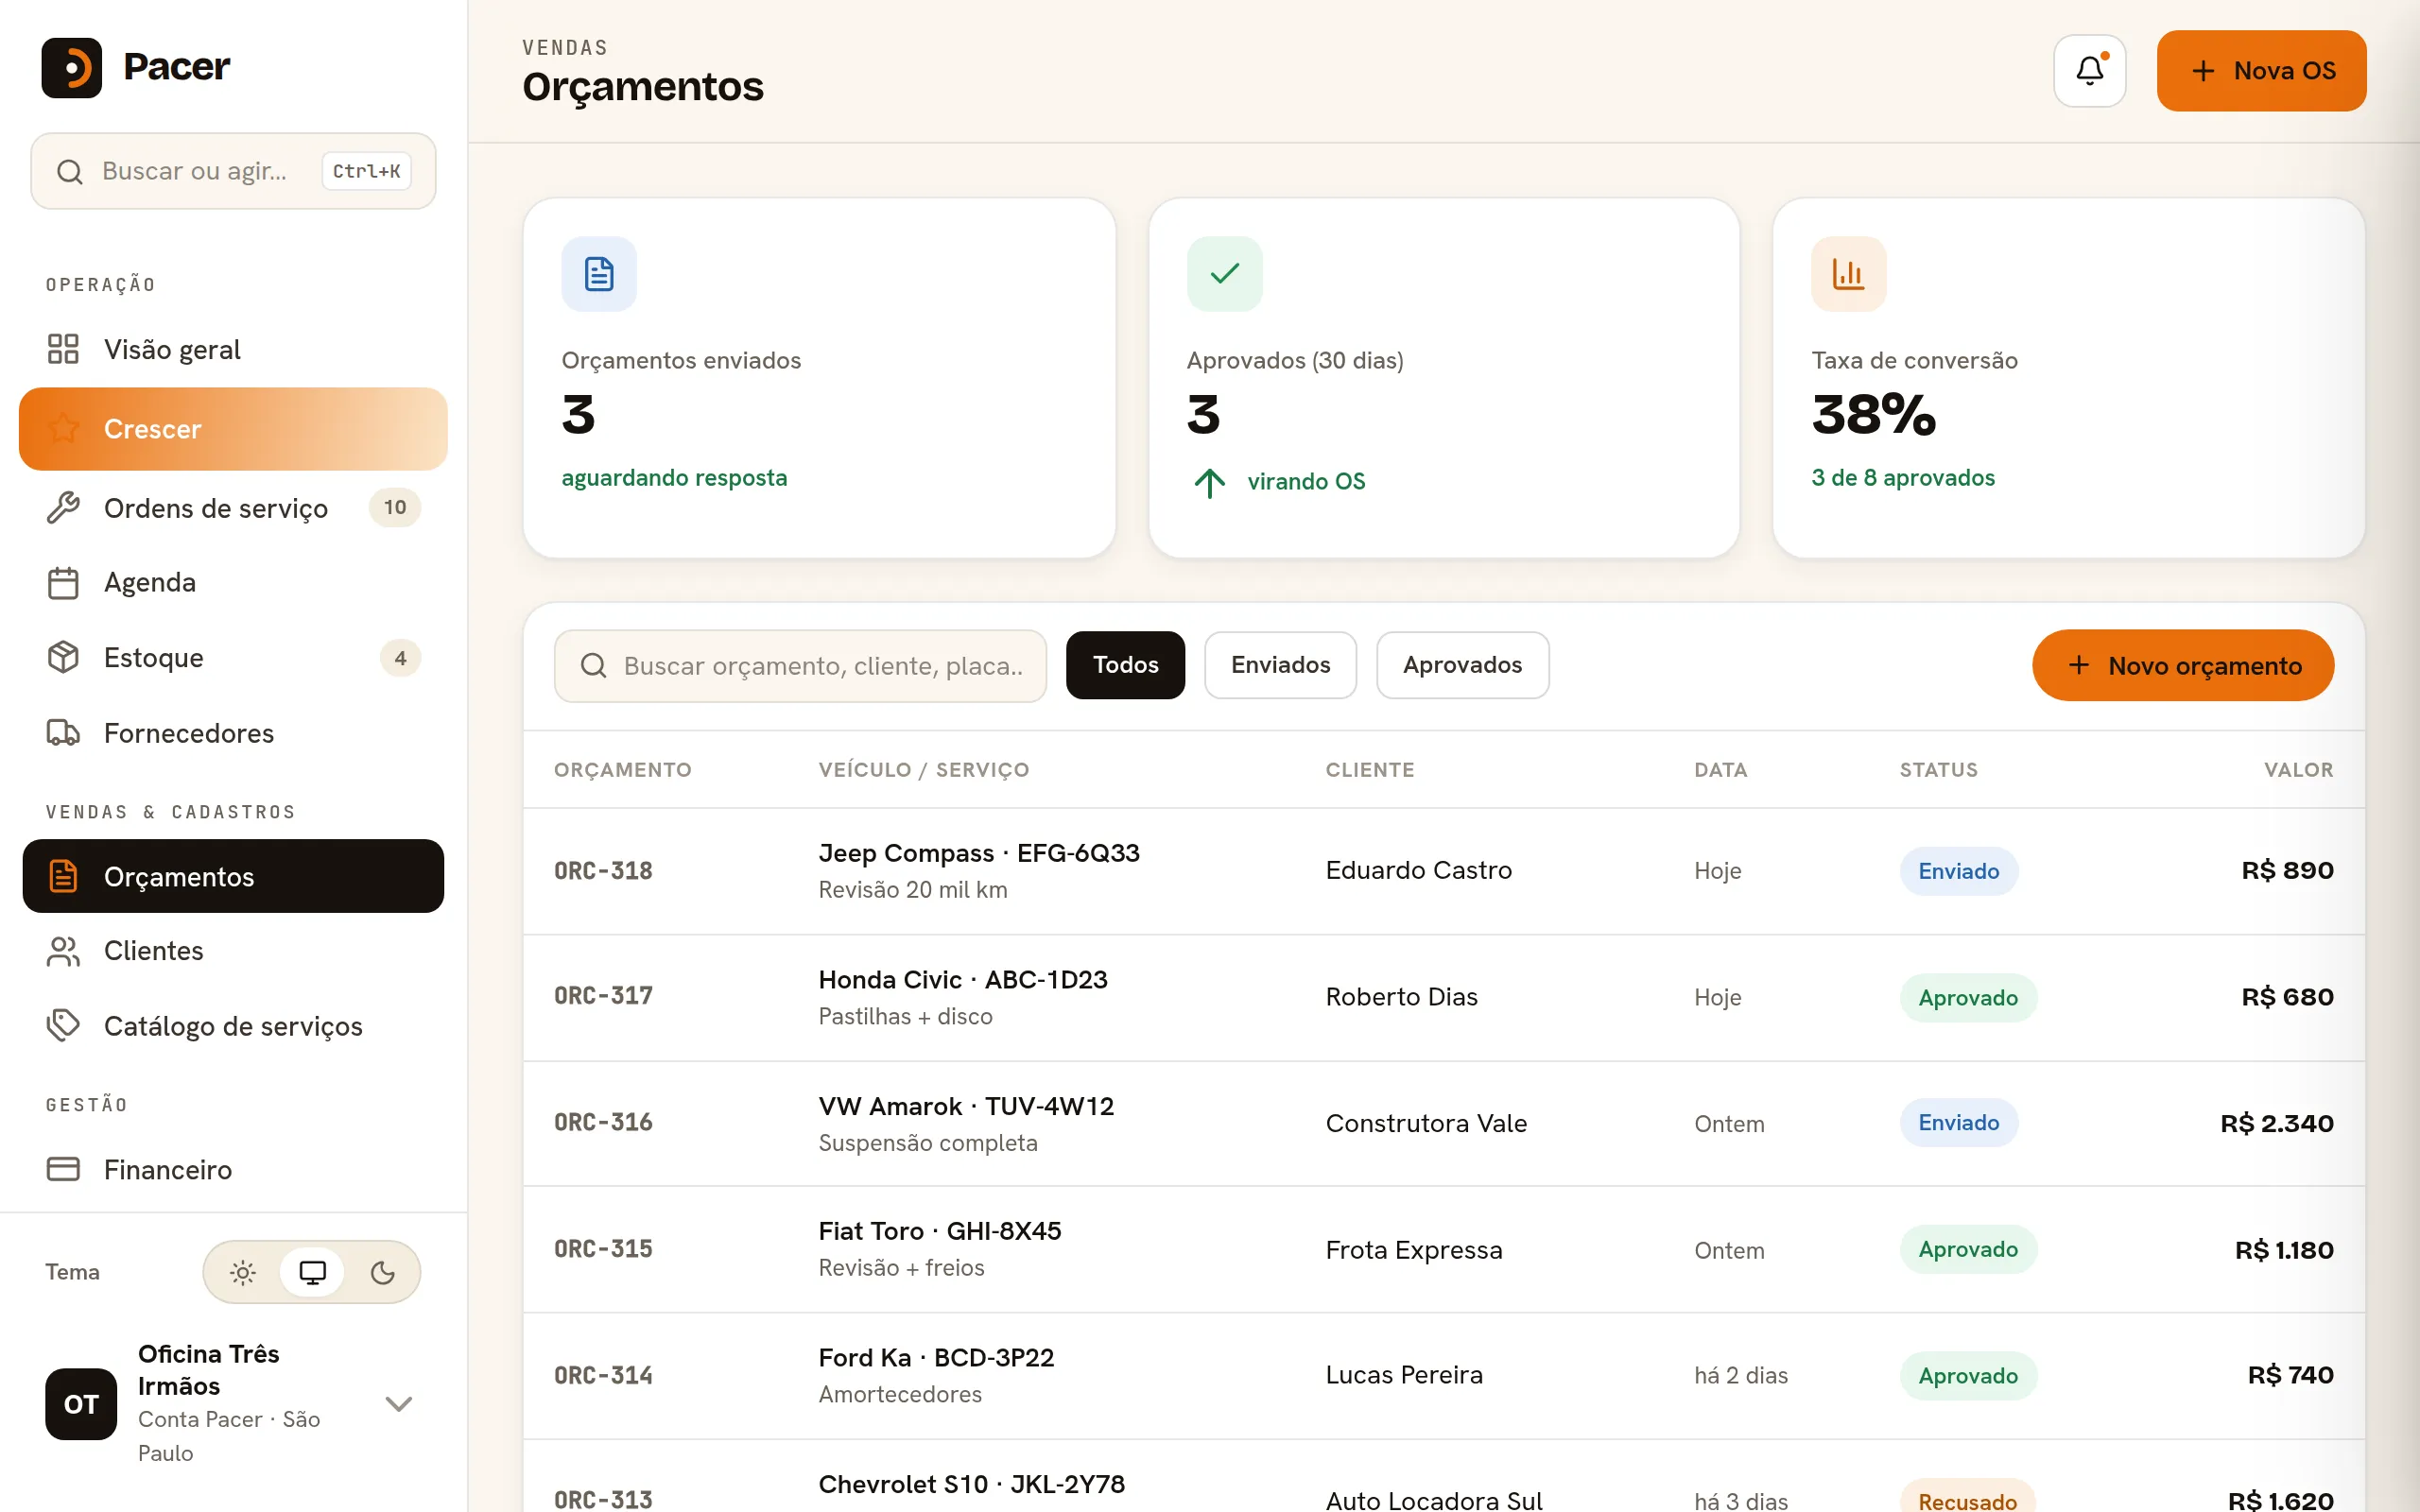Click the green checkmark Aprovados icon
The width and height of the screenshot is (2420, 1512).
(1224, 274)
